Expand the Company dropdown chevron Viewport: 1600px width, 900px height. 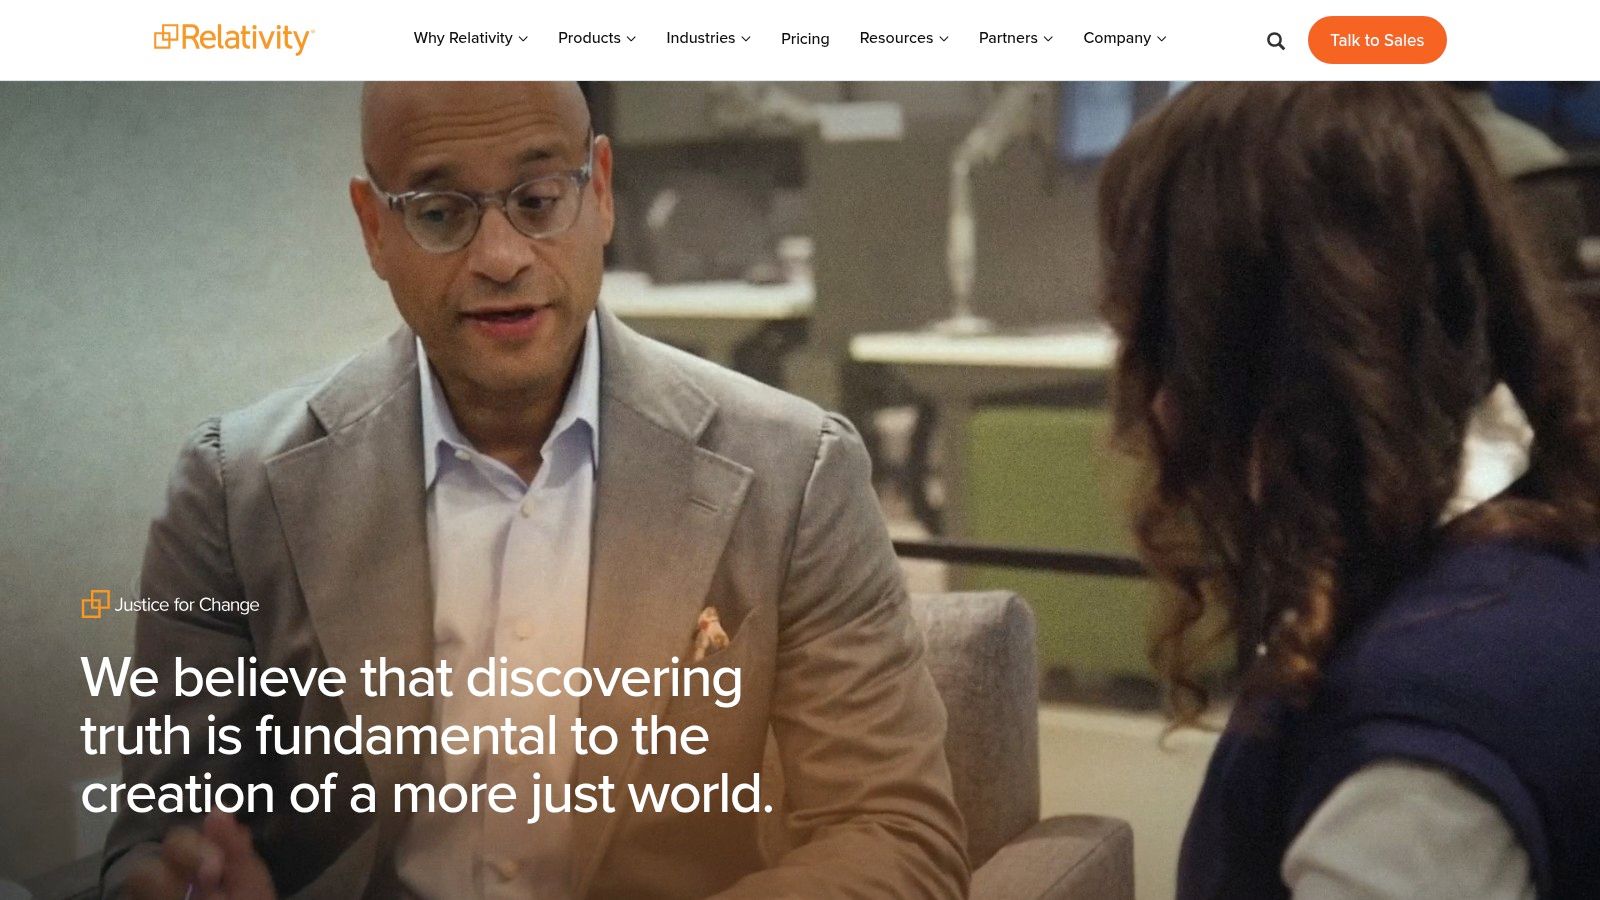(1161, 39)
